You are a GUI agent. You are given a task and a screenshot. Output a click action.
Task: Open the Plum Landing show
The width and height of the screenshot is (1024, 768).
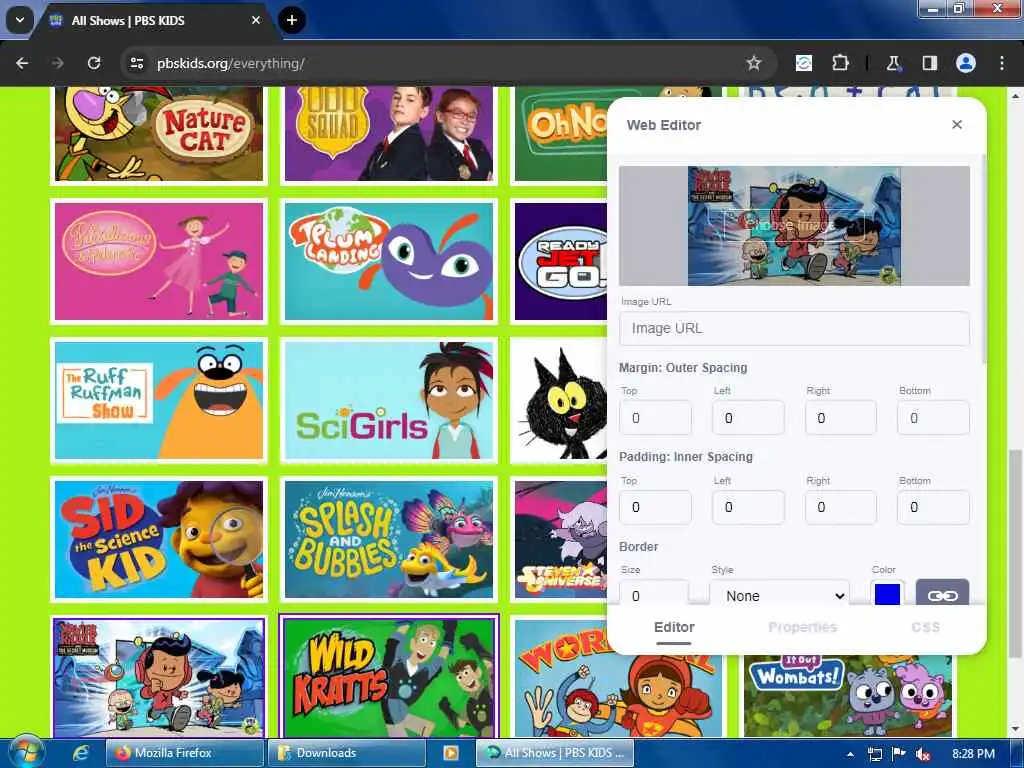[389, 261]
